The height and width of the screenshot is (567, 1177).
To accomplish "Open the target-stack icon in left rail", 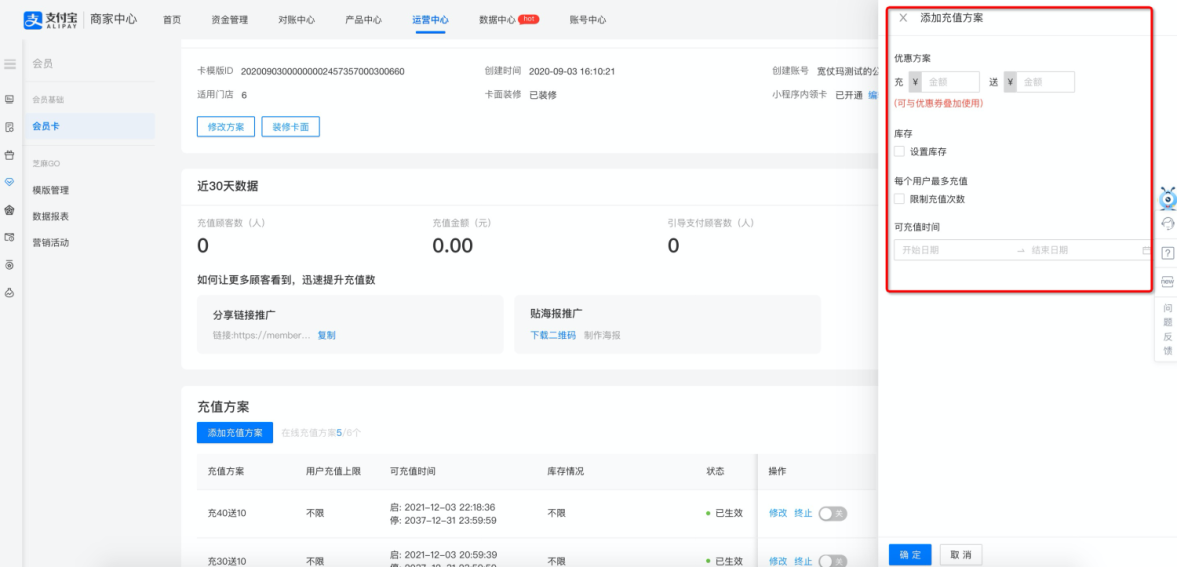I will tap(10, 265).
